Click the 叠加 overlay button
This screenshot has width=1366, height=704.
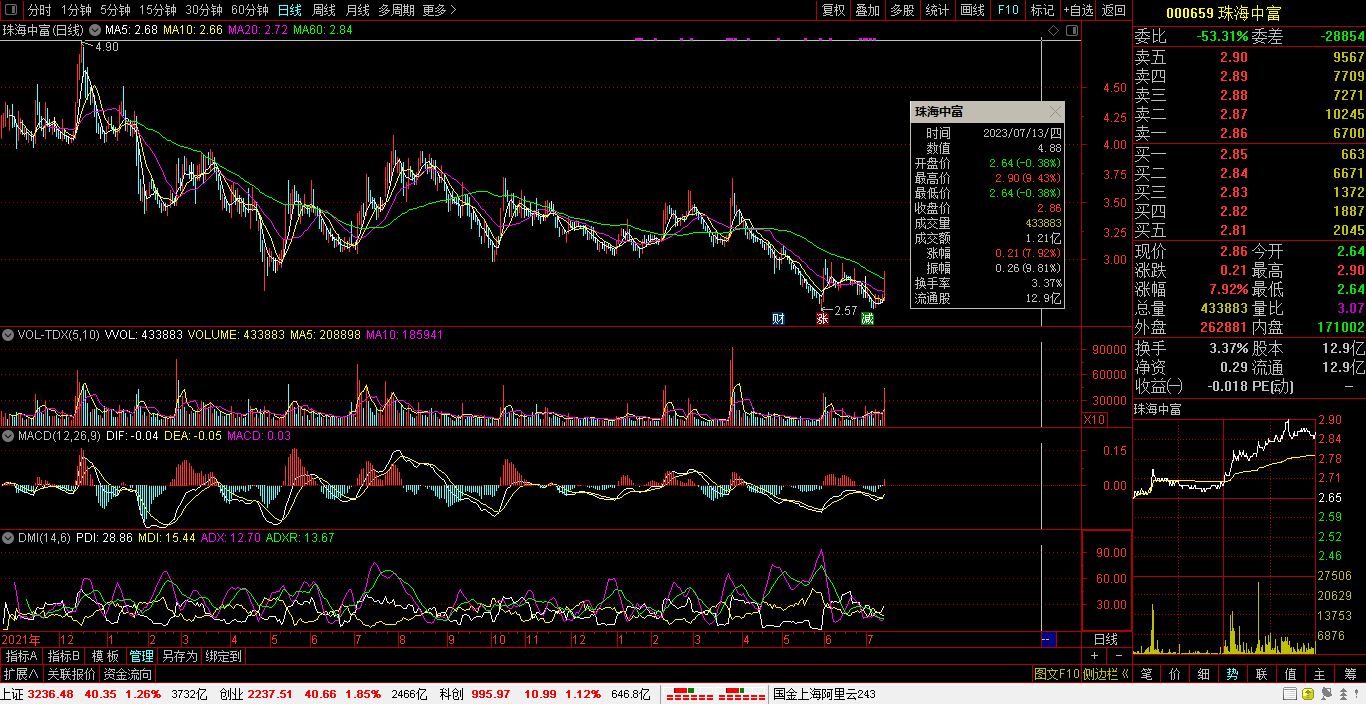coord(868,10)
